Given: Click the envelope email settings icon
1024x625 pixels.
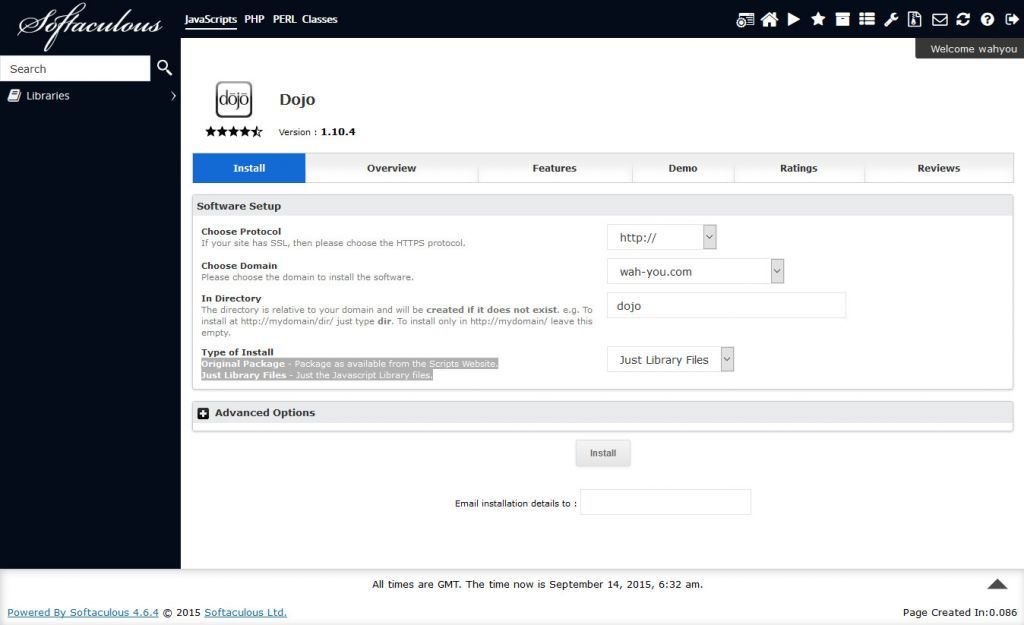Looking at the screenshot, I should [939, 19].
